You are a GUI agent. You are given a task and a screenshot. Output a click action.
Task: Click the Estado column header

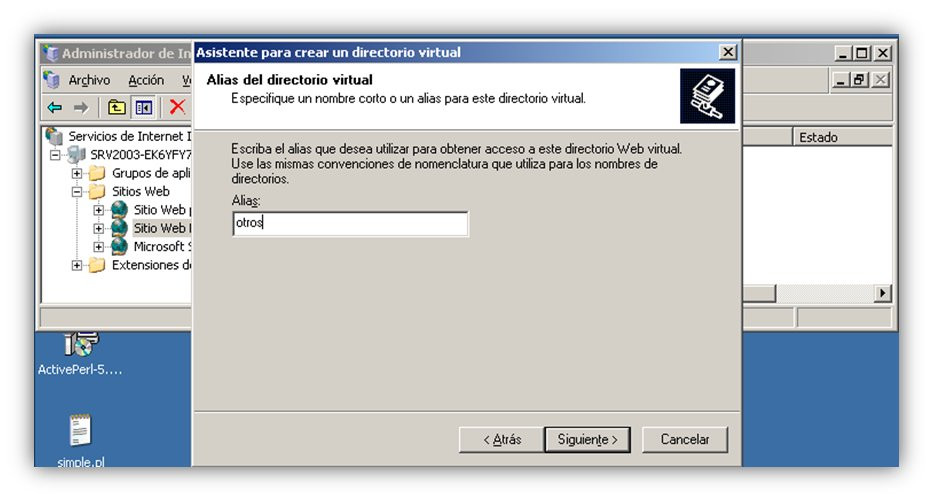tap(841, 137)
